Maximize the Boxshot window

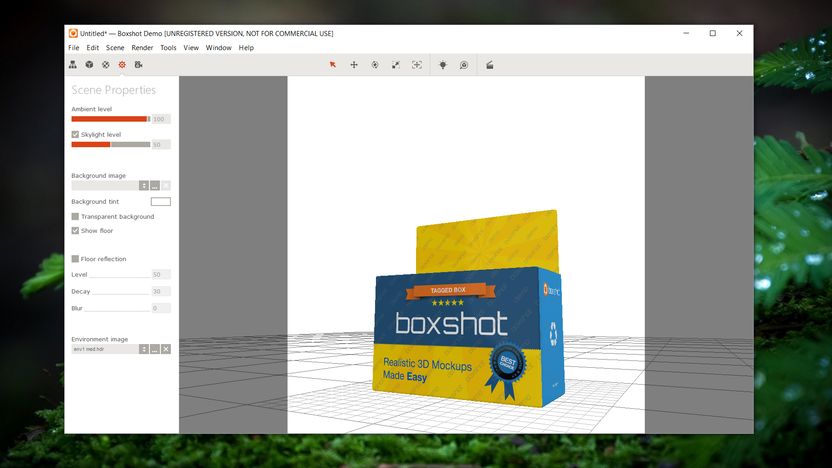pos(713,33)
